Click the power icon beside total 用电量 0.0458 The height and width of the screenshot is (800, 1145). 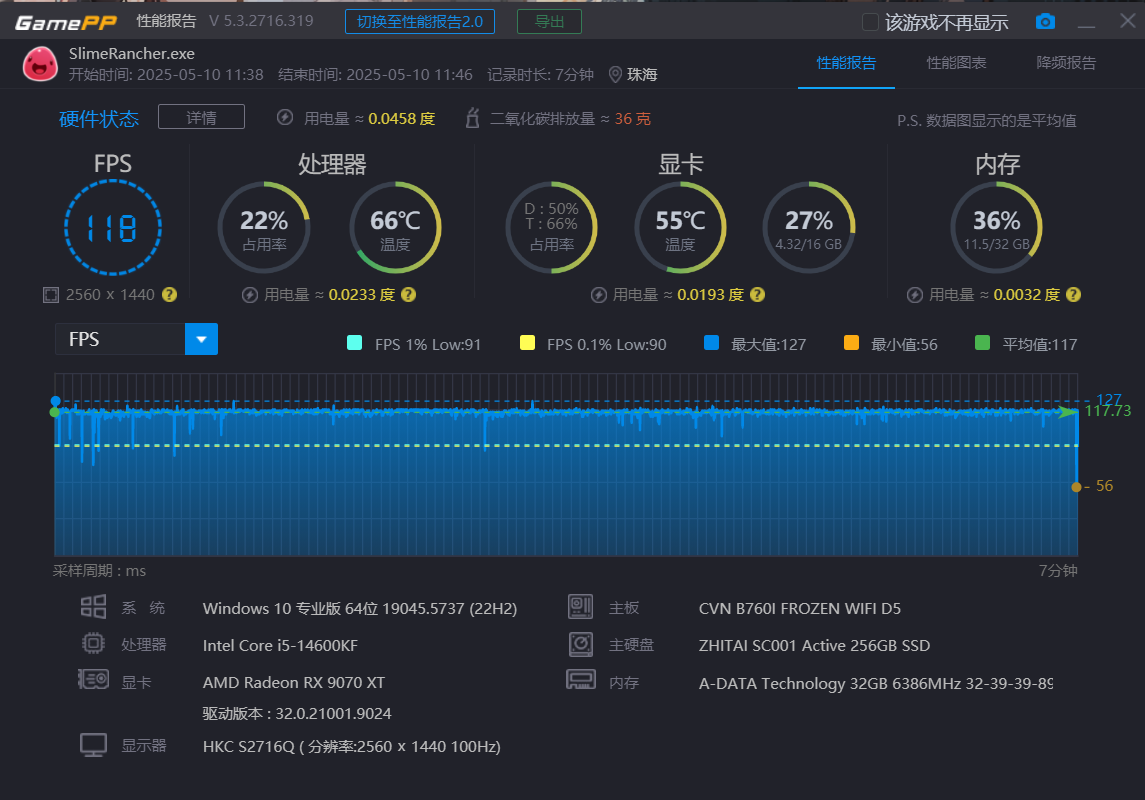tap(286, 118)
